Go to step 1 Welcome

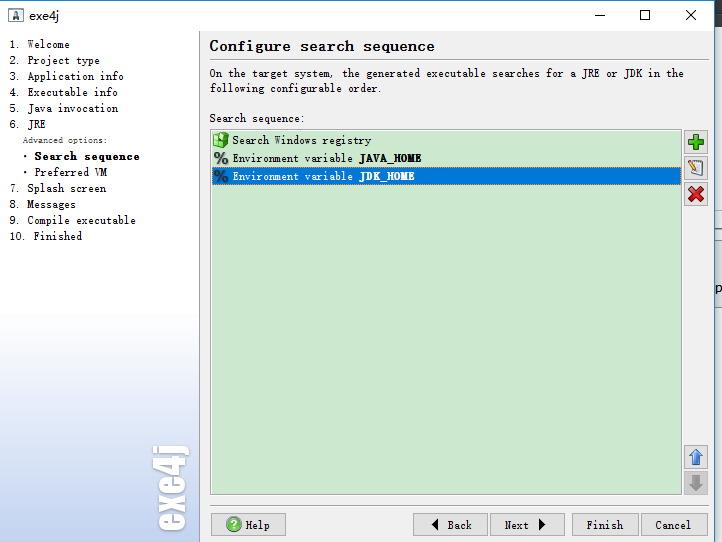point(40,44)
